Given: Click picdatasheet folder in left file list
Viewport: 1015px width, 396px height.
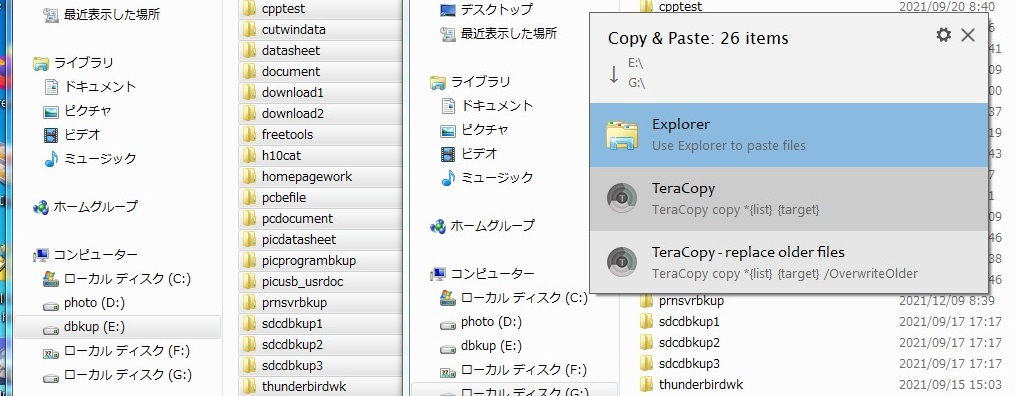Looking at the screenshot, I should (320, 239).
